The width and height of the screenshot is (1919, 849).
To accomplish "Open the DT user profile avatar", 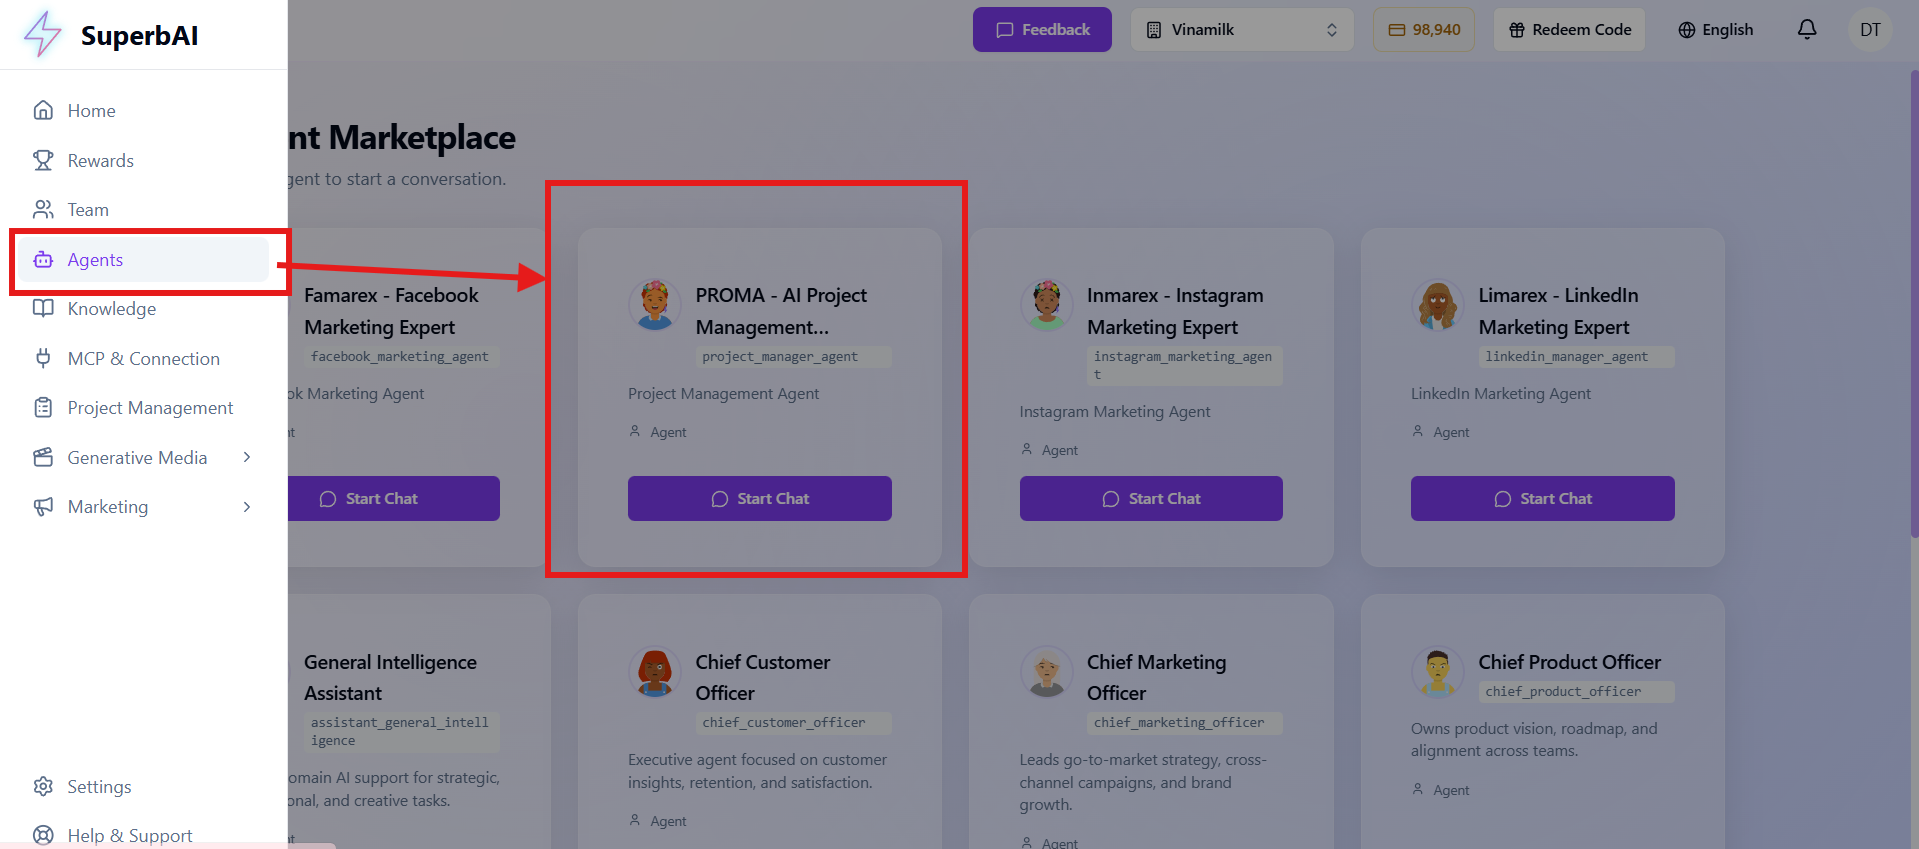I will (x=1869, y=29).
